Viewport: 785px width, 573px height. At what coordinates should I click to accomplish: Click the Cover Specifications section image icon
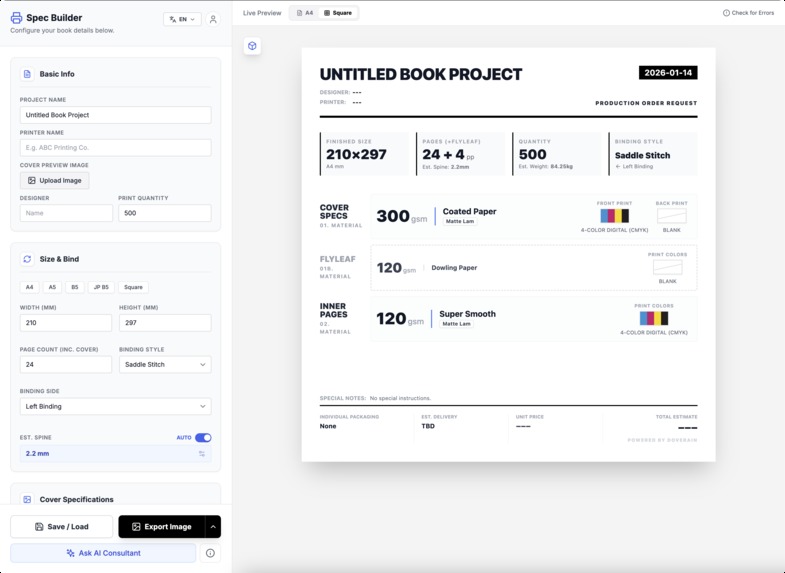tap(27, 499)
